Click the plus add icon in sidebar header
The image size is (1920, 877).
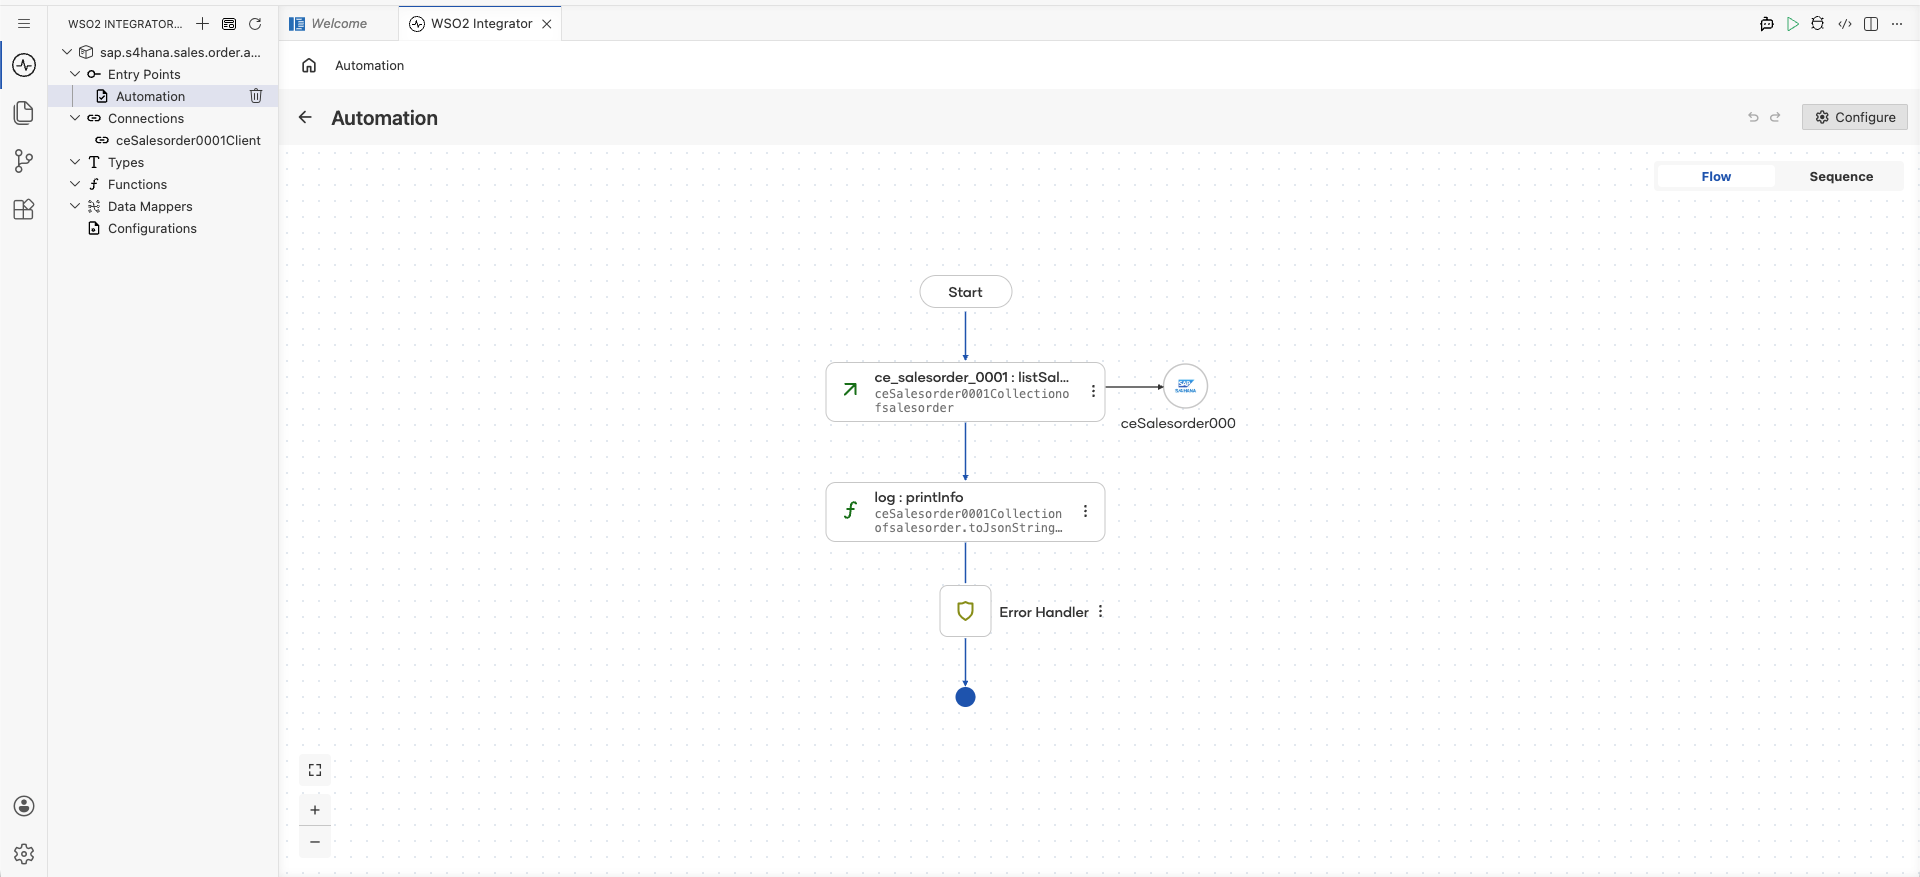click(203, 23)
